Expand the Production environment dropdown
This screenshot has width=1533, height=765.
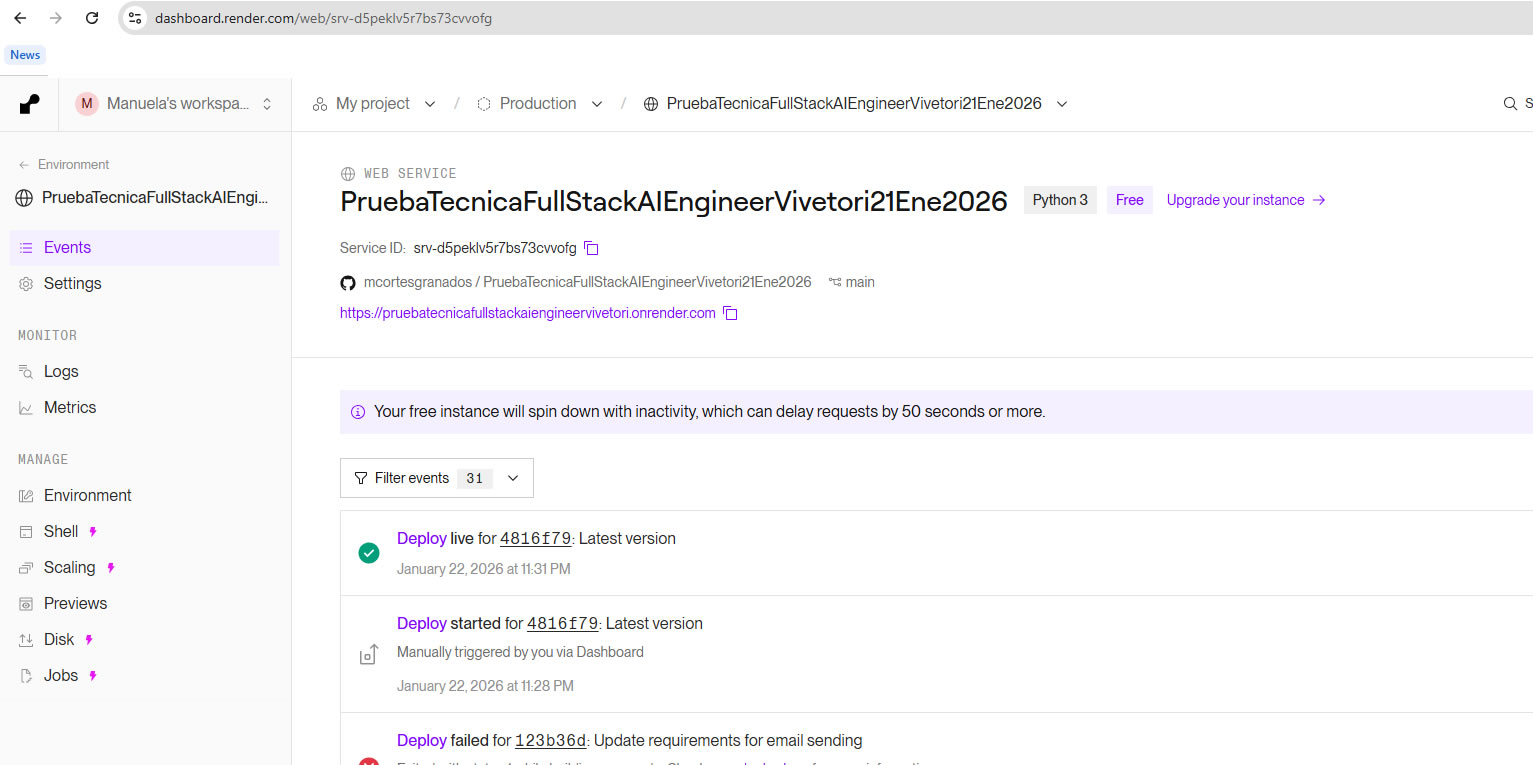tap(597, 104)
